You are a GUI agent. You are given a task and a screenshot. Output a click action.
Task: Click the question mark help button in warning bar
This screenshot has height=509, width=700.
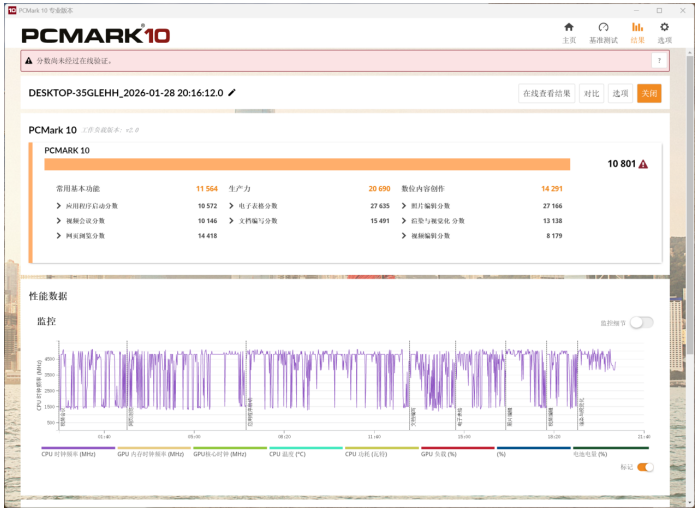pyautogui.click(x=659, y=61)
